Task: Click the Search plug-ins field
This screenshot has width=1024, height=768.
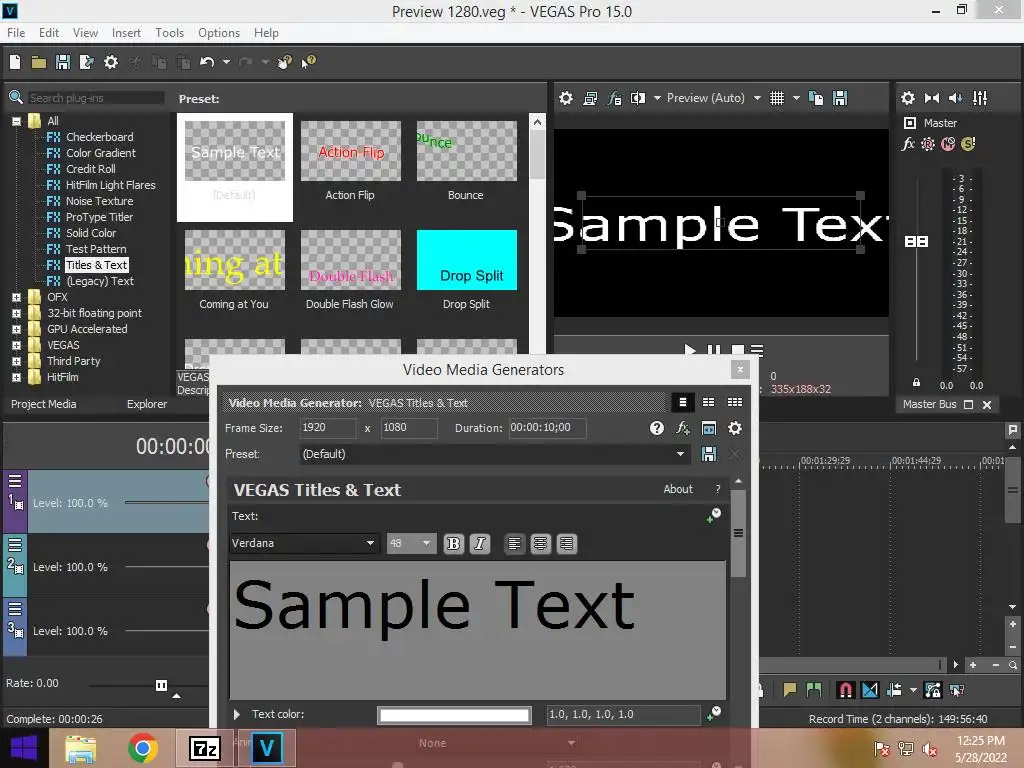Action: pyautogui.click(x=95, y=98)
